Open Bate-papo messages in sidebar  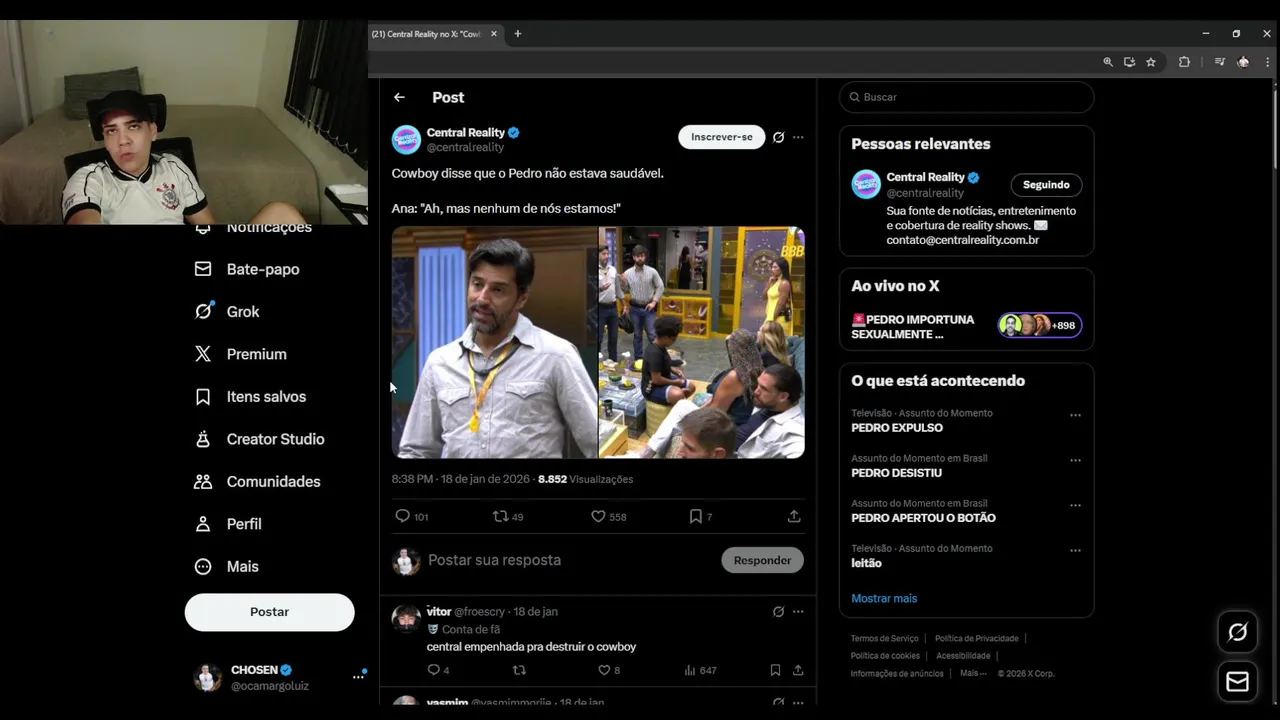pos(247,269)
